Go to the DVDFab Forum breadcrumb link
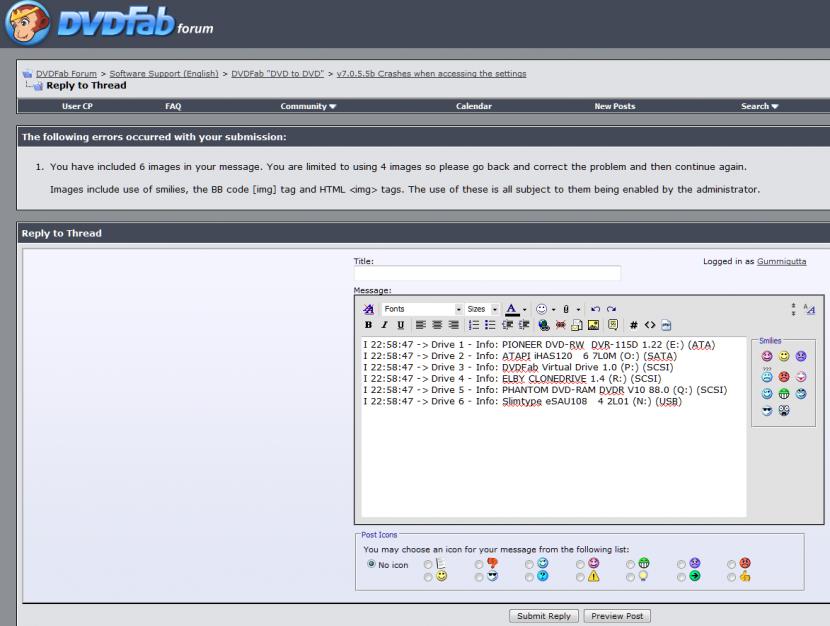The height and width of the screenshot is (626, 830). [66, 74]
